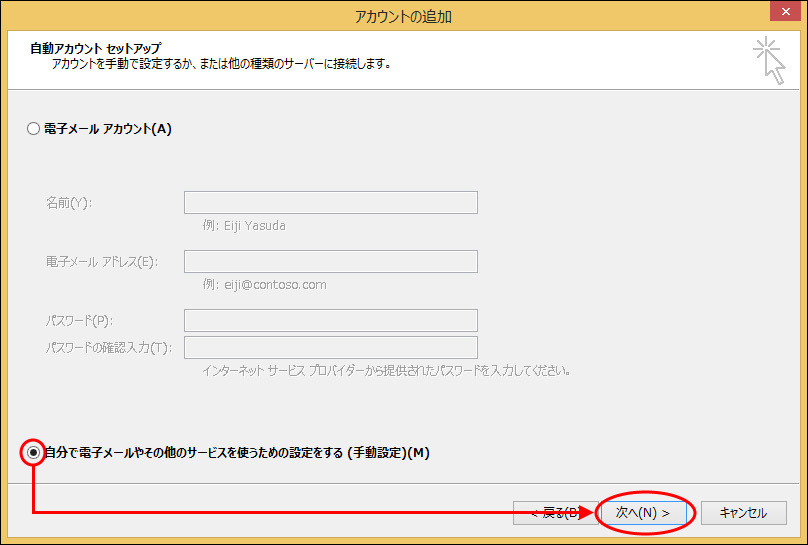Click the パスワード(P) input field
This screenshot has width=808, height=545.
[x=331, y=320]
